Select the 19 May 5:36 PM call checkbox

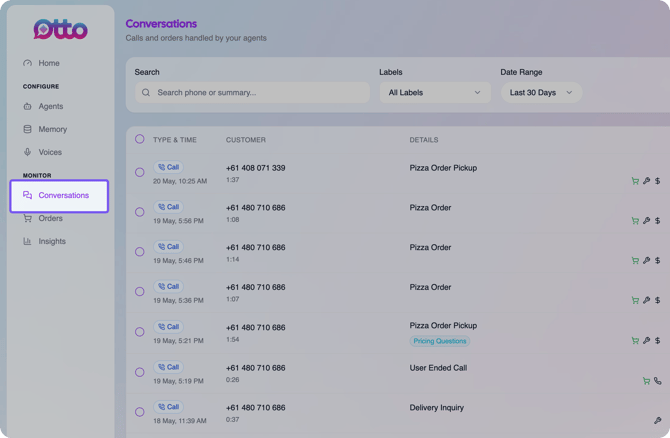tap(140, 291)
